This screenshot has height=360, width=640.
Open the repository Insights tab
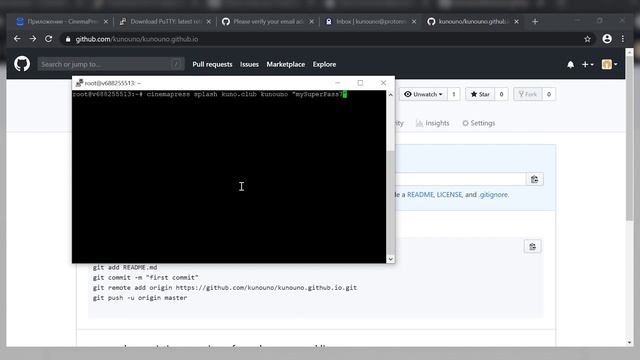click(433, 123)
